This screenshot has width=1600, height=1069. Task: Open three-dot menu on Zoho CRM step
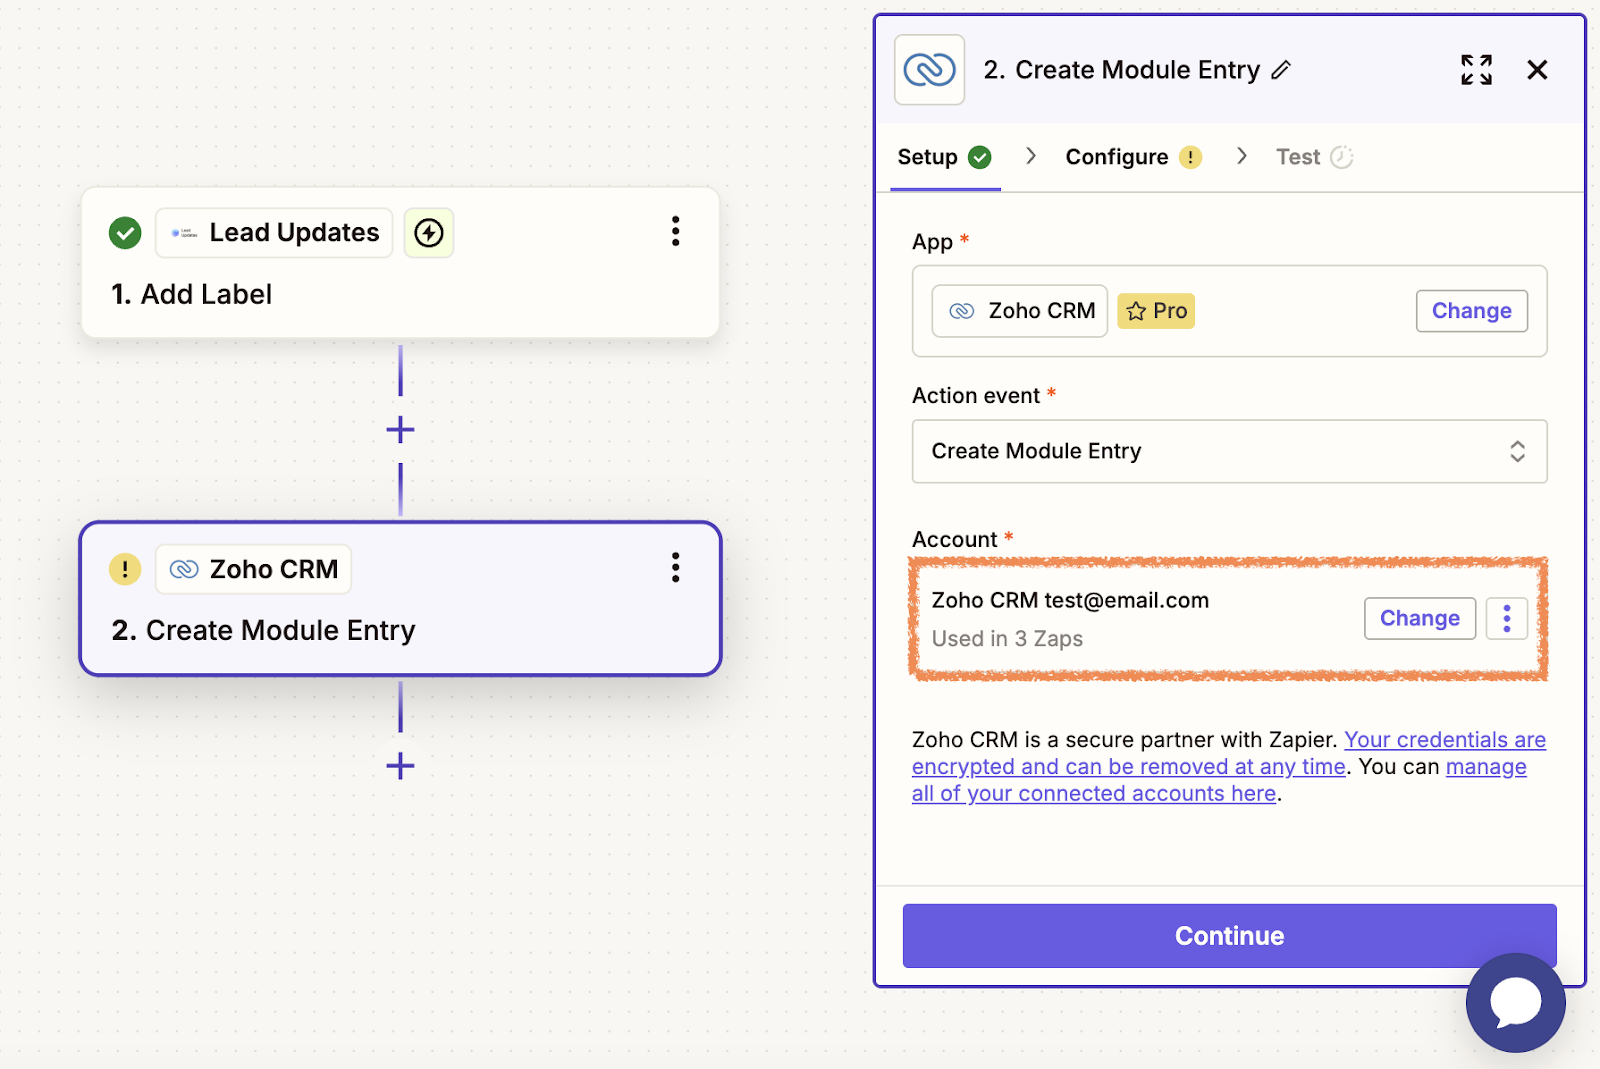676,568
